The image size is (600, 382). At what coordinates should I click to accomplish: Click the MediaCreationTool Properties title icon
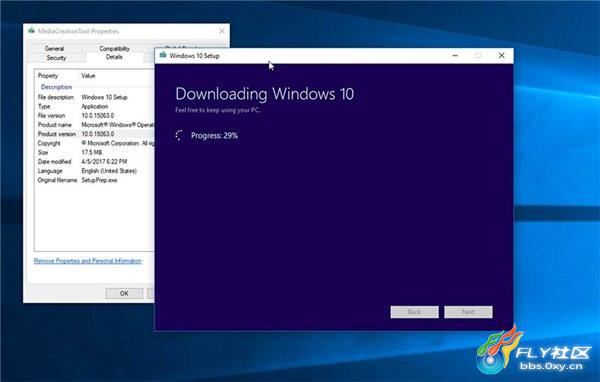tap(31, 31)
